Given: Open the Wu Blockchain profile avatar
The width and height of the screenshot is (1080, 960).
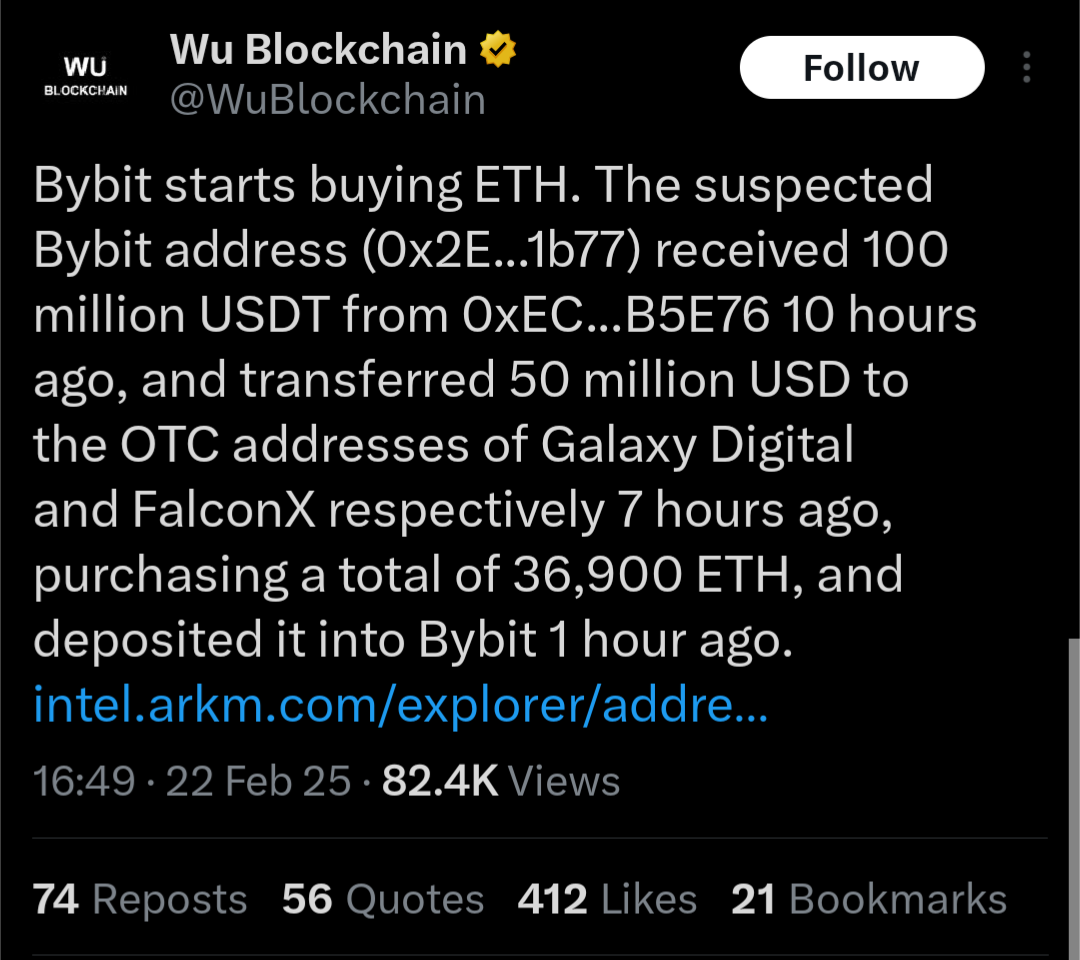Looking at the screenshot, I should (85, 75).
